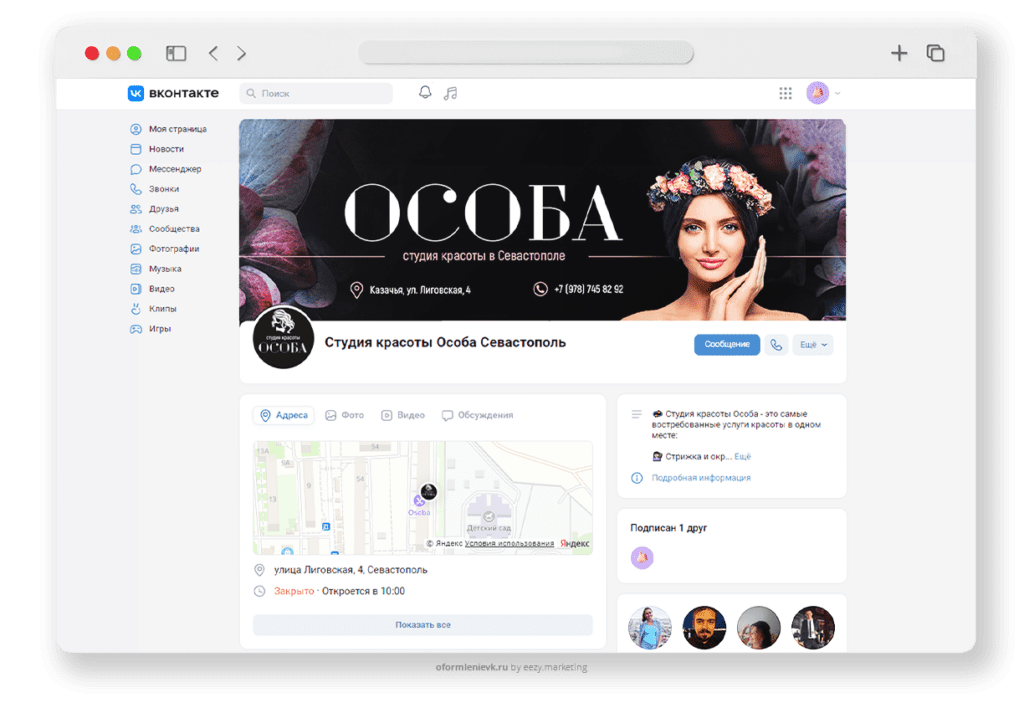Click the Яндекс logo on map
This screenshot has height=708, width=1024.
[x=575, y=543]
